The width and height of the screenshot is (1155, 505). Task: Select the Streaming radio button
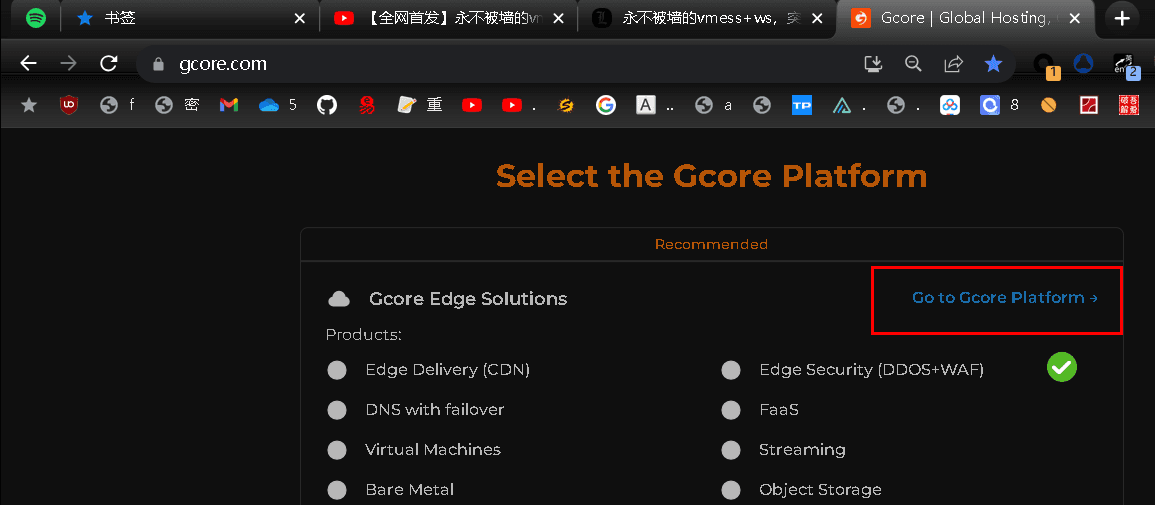731,450
